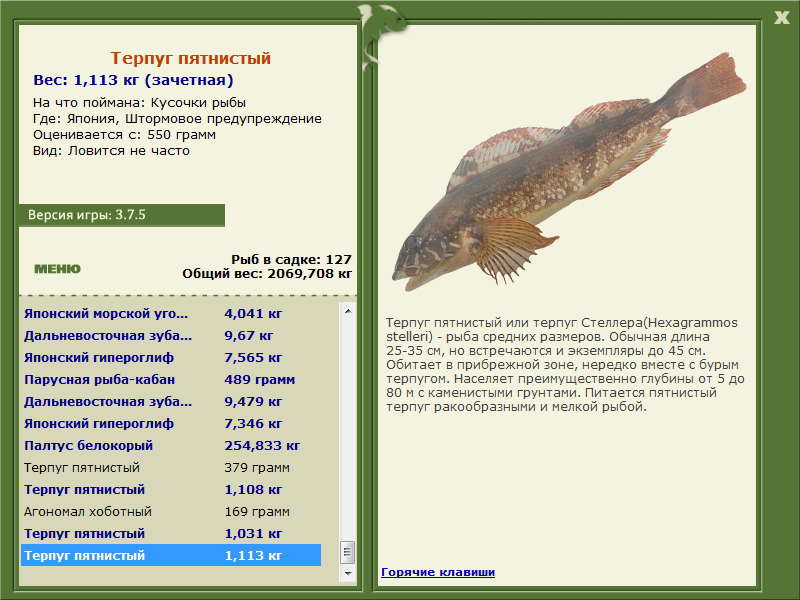
Task: Select Палтус белокорый 254,833 кг entry
Action: (170, 445)
